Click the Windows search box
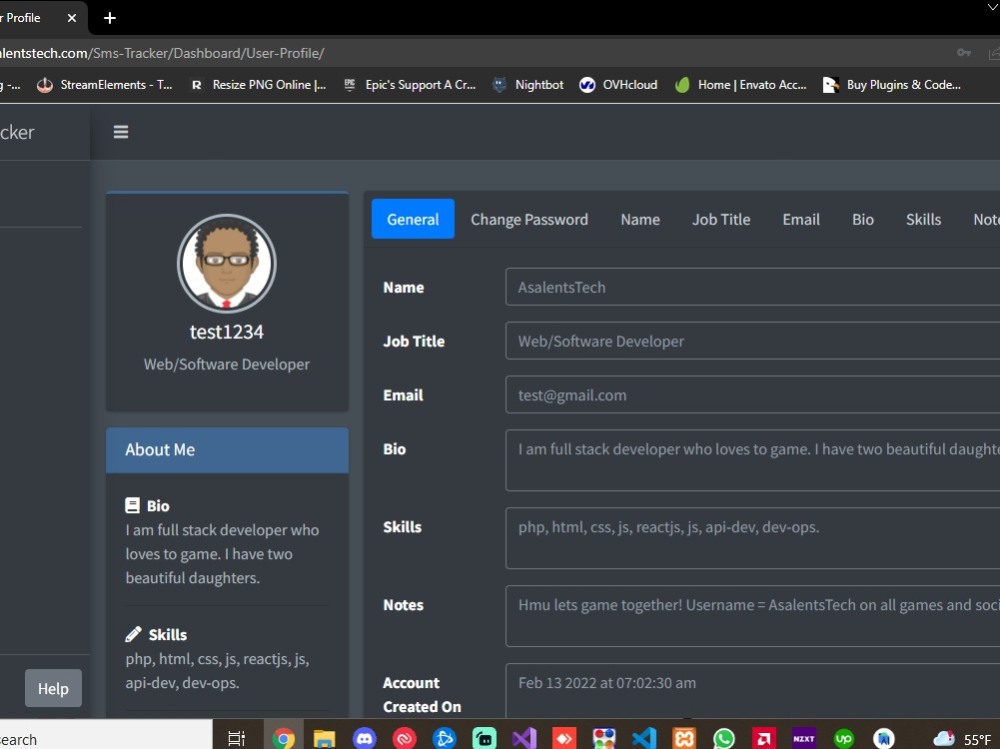 pyautogui.click(x=106, y=735)
